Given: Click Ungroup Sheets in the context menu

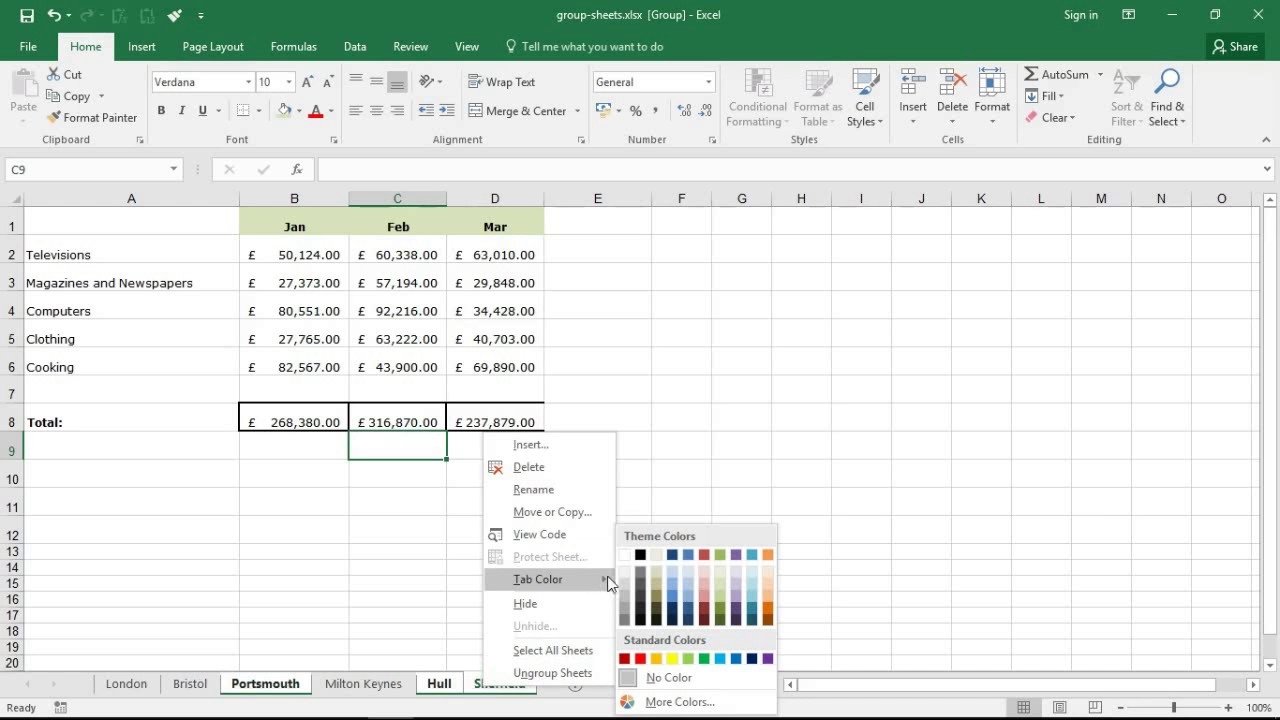Looking at the screenshot, I should click(x=552, y=672).
